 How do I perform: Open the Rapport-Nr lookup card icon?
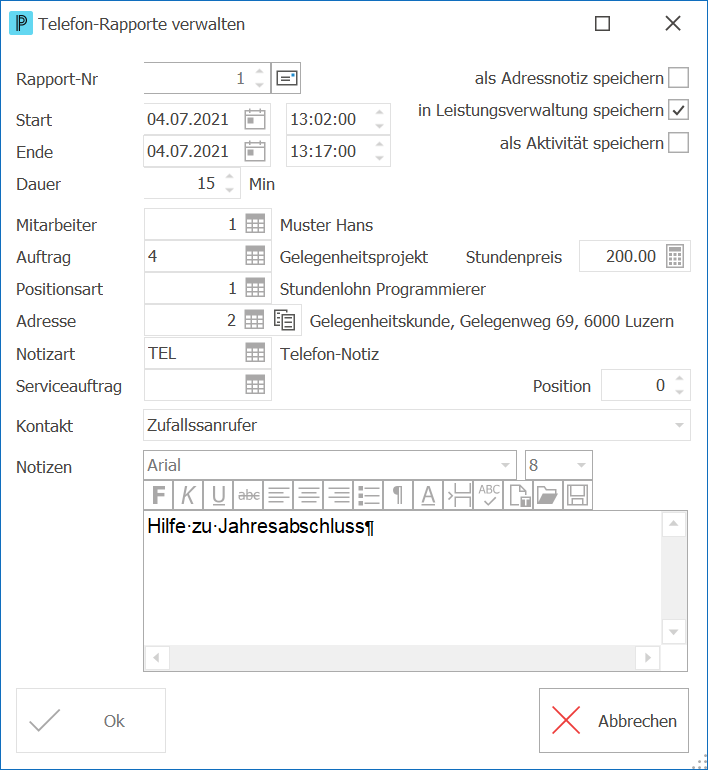(x=286, y=78)
